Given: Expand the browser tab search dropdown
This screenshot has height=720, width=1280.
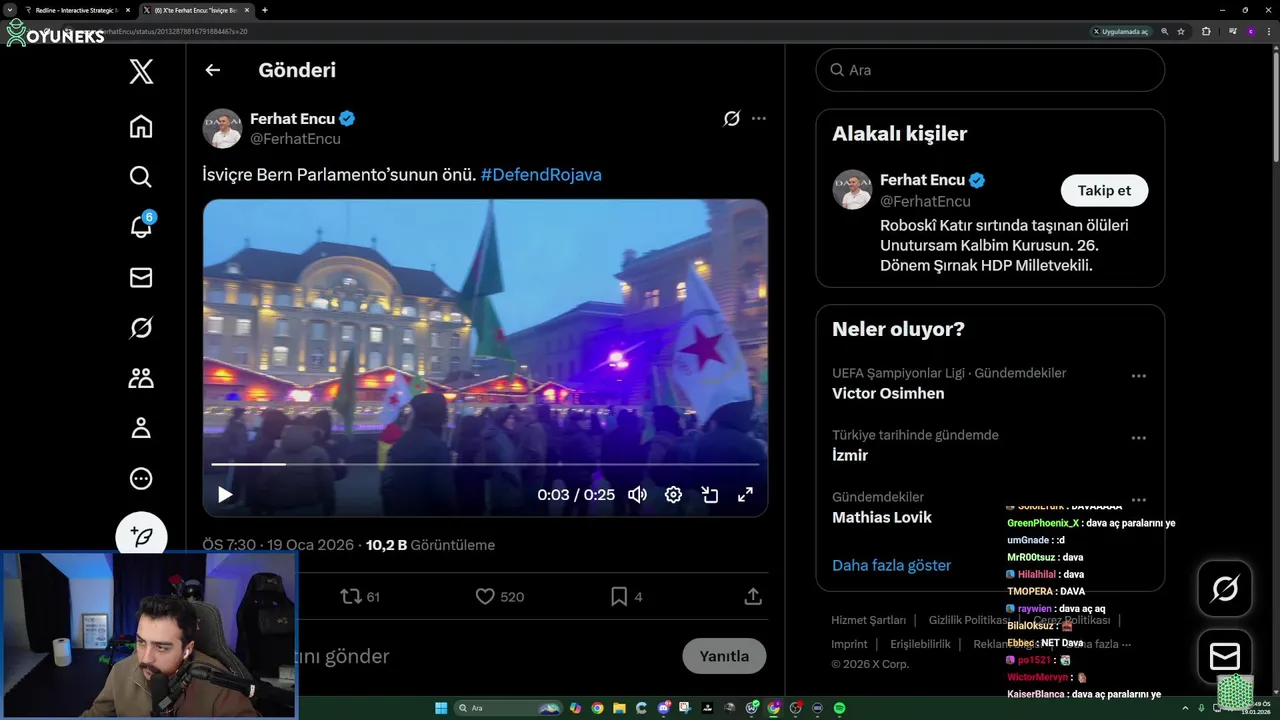Looking at the screenshot, I should pyautogui.click(x=9, y=10).
